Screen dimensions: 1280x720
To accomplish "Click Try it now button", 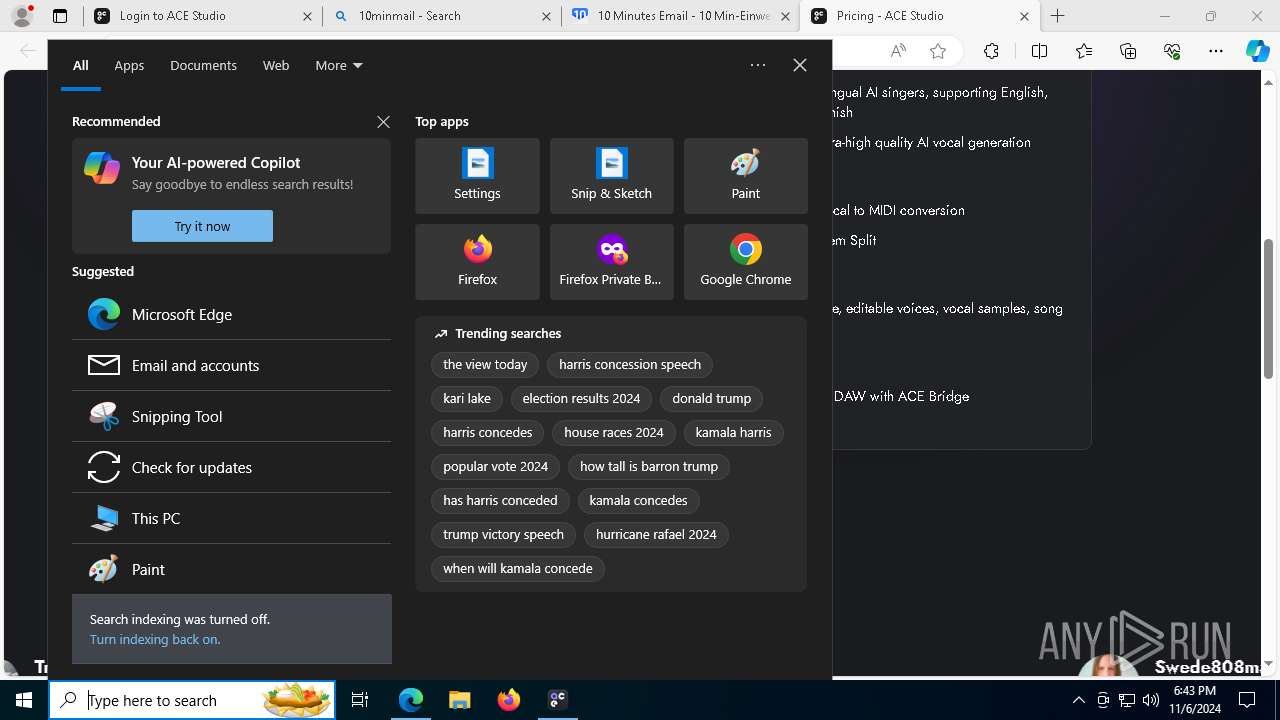I will click(x=202, y=226).
